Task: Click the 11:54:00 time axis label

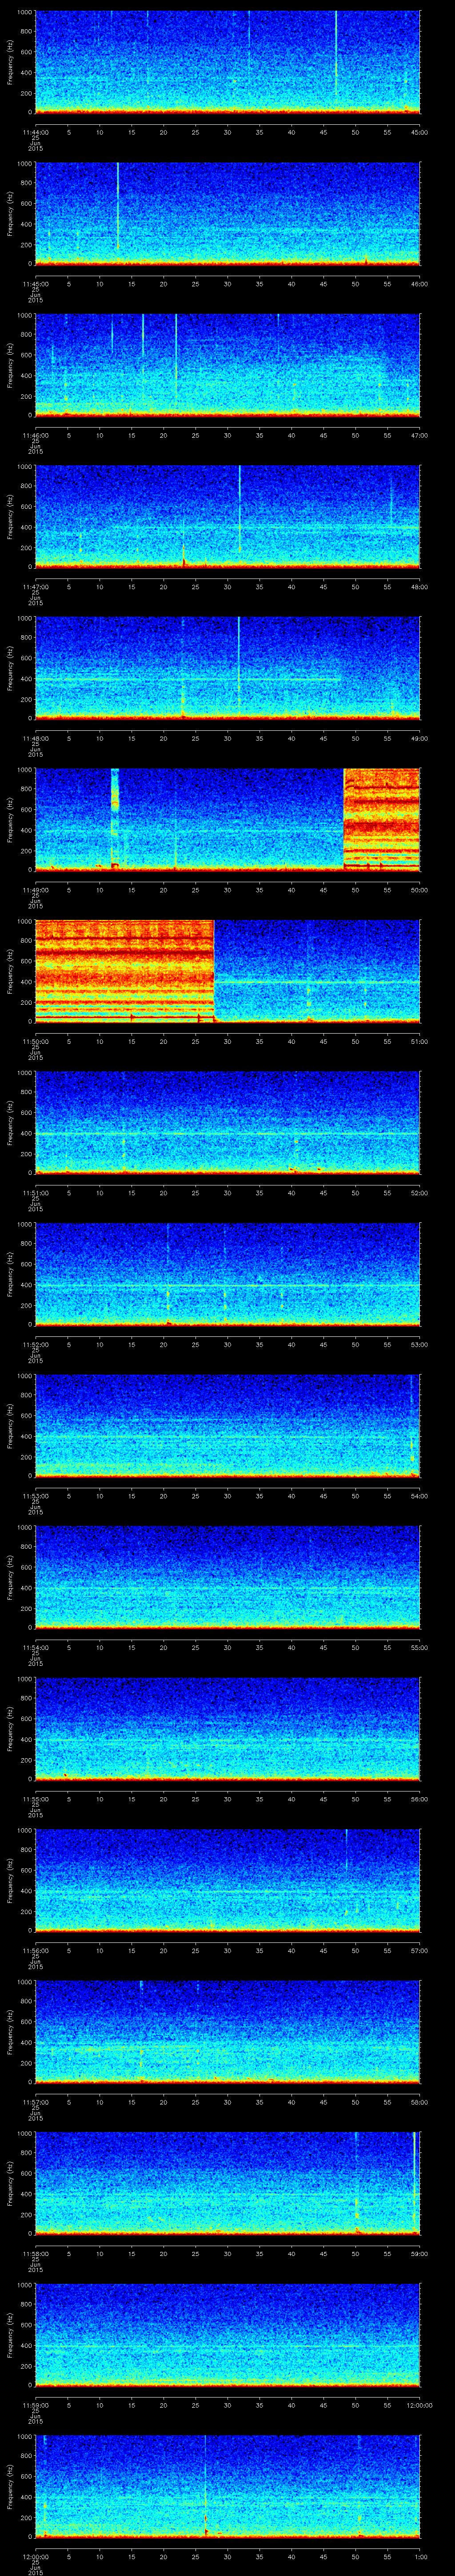Action: pos(35,1647)
